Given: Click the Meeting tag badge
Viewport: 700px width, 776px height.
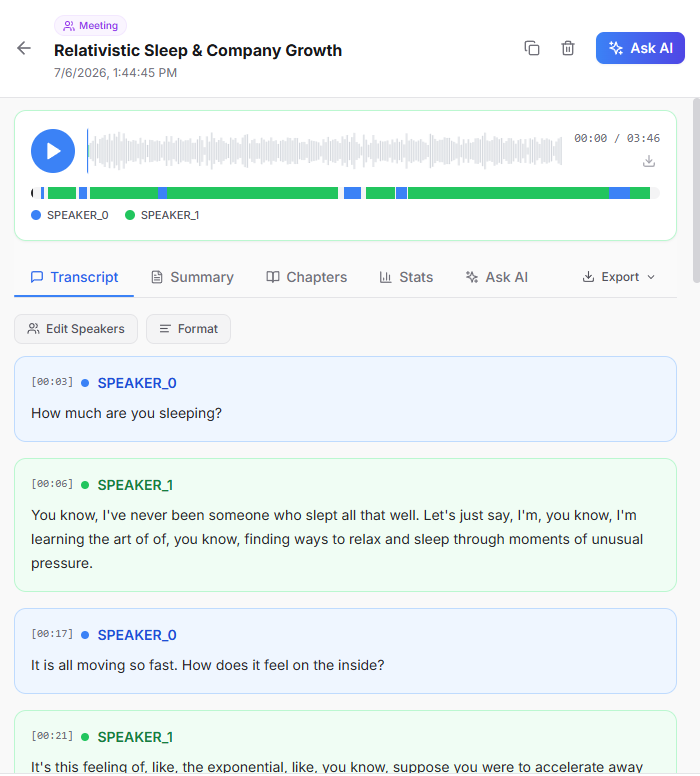Looking at the screenshot, I should [x=91, y=26].
